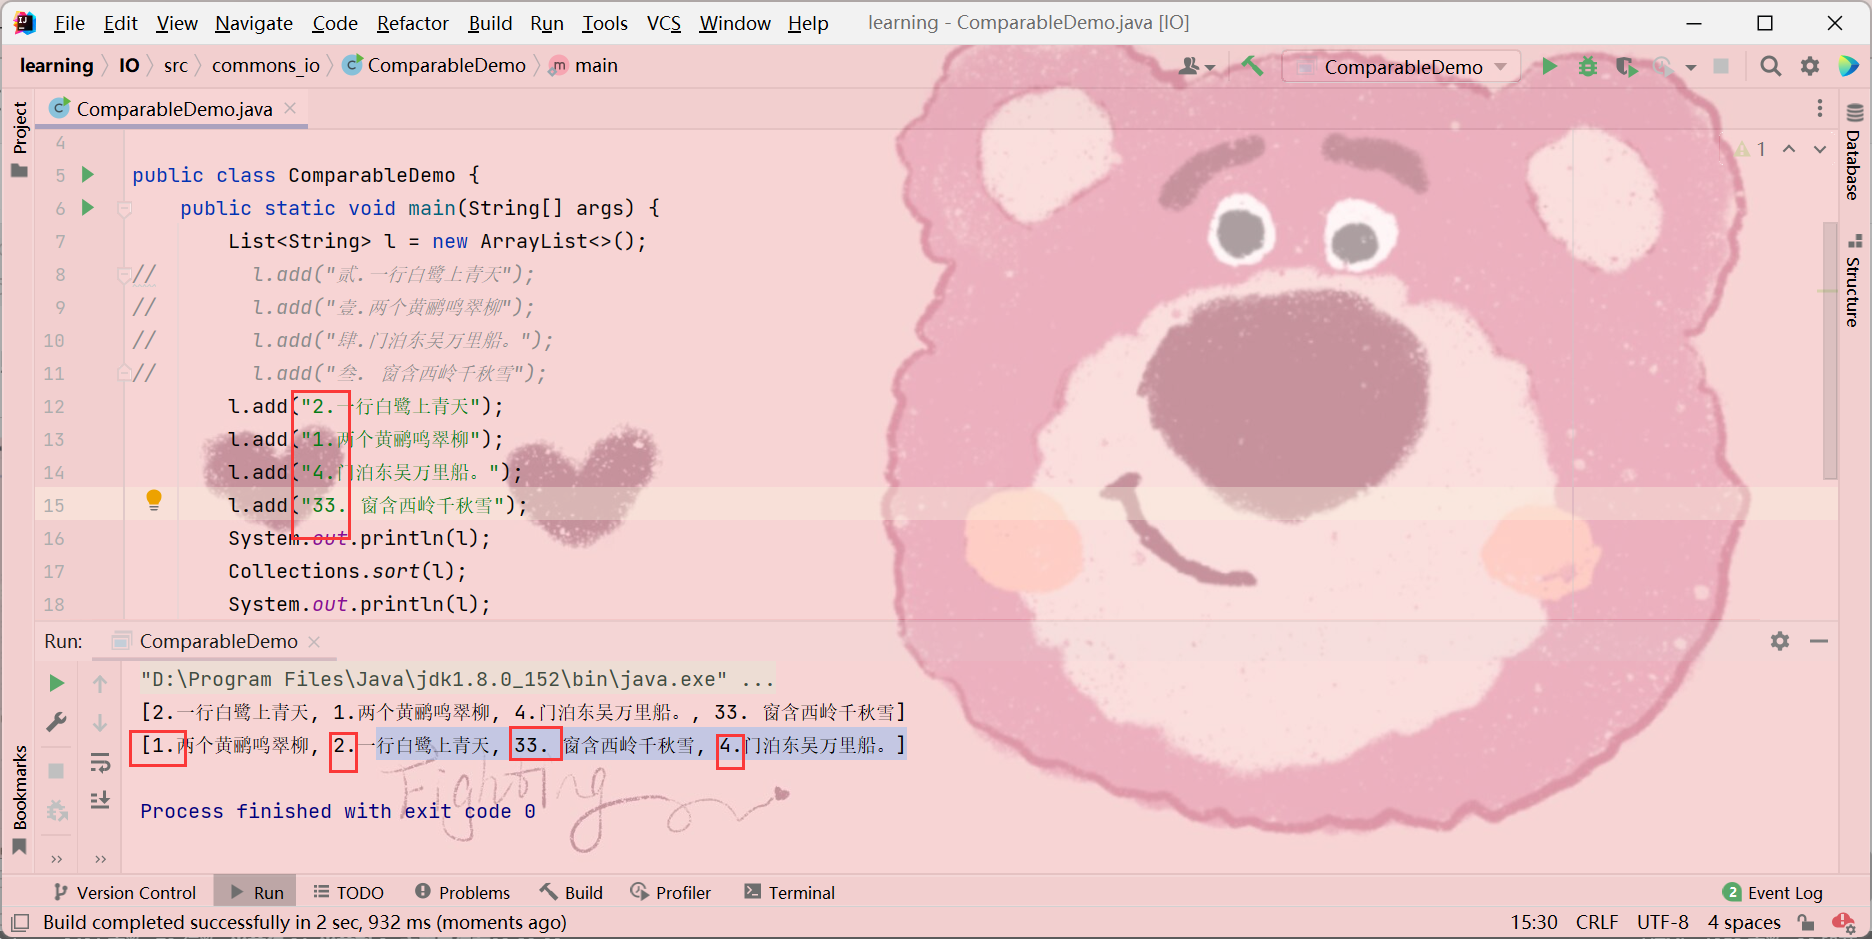Open the Tools menu

pos(605,23)
